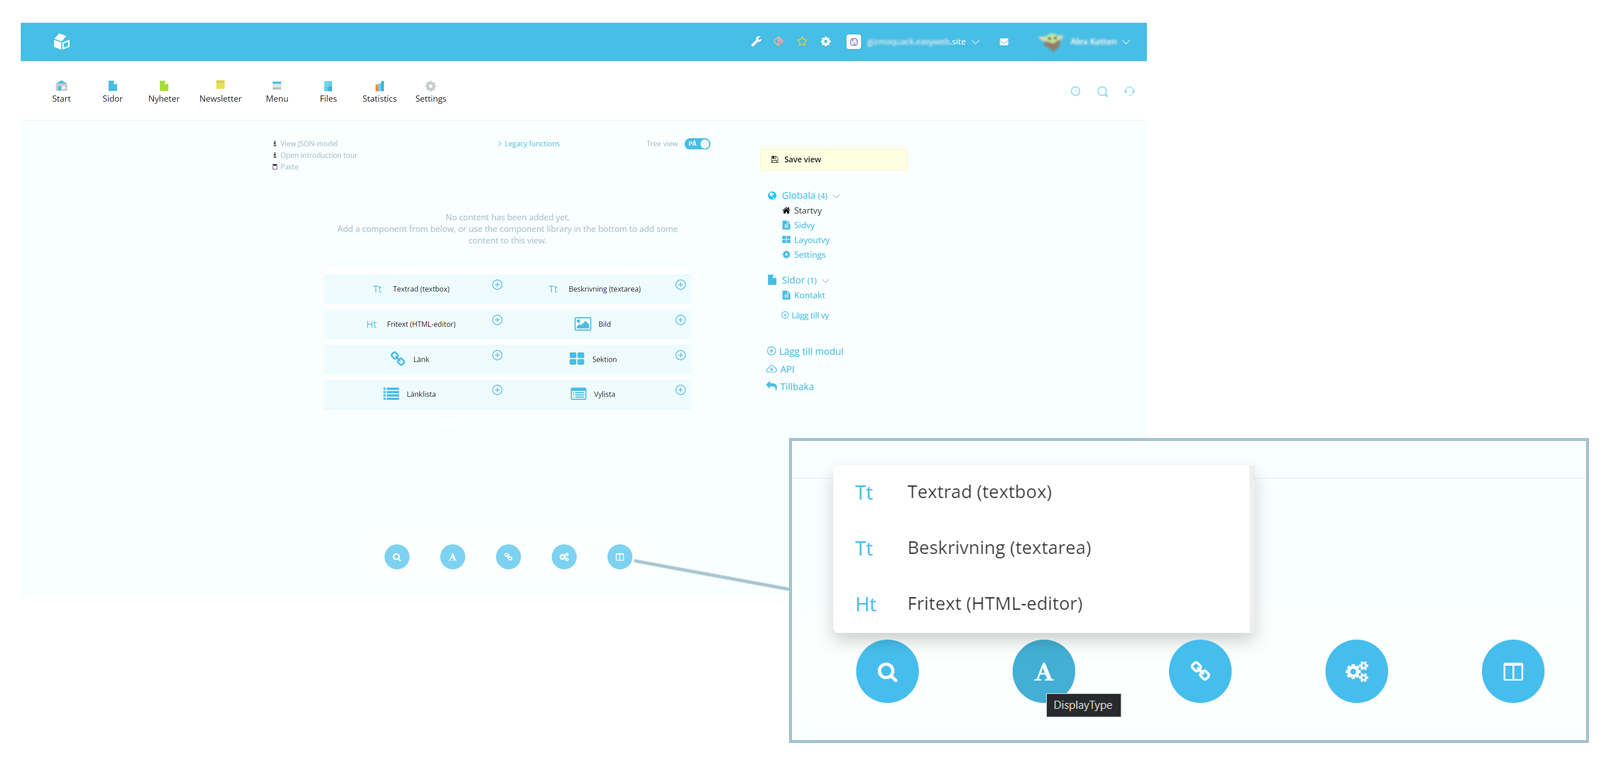The image size is (1615, 770).
Task: Collapse the Globala (4) tree group
Action: point(836,196)
